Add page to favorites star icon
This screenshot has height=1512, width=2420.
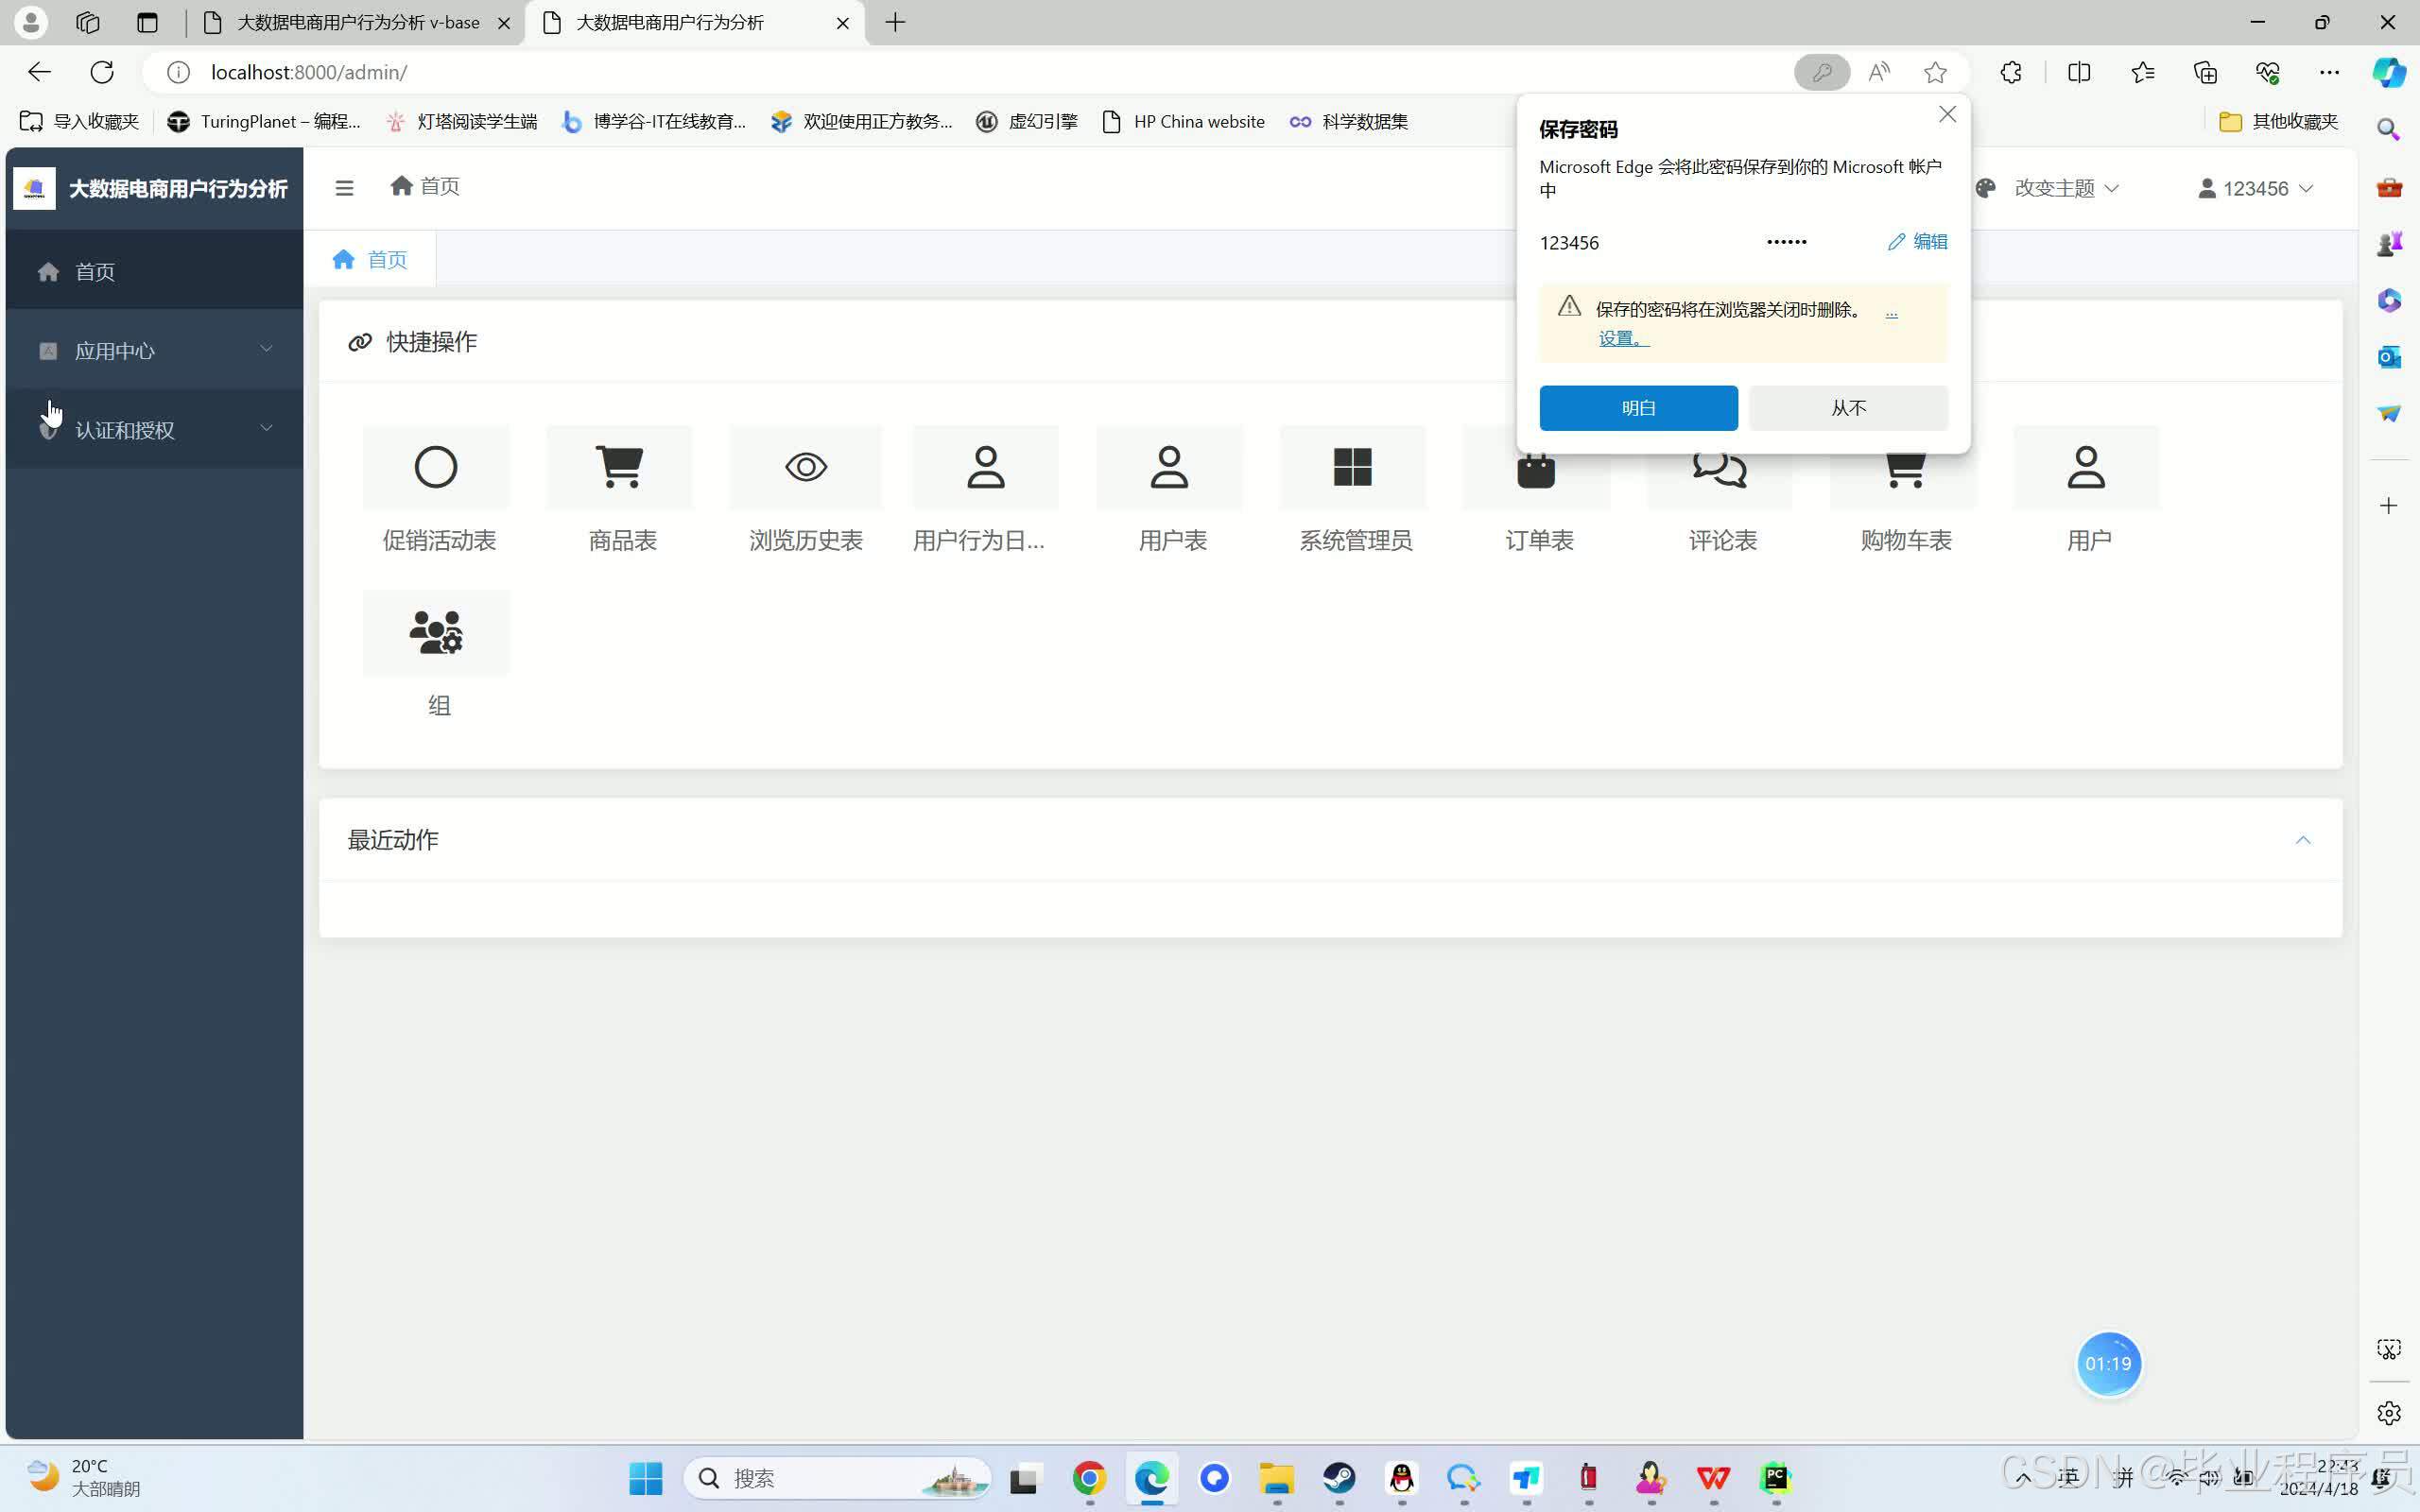tap(1935, 72)
